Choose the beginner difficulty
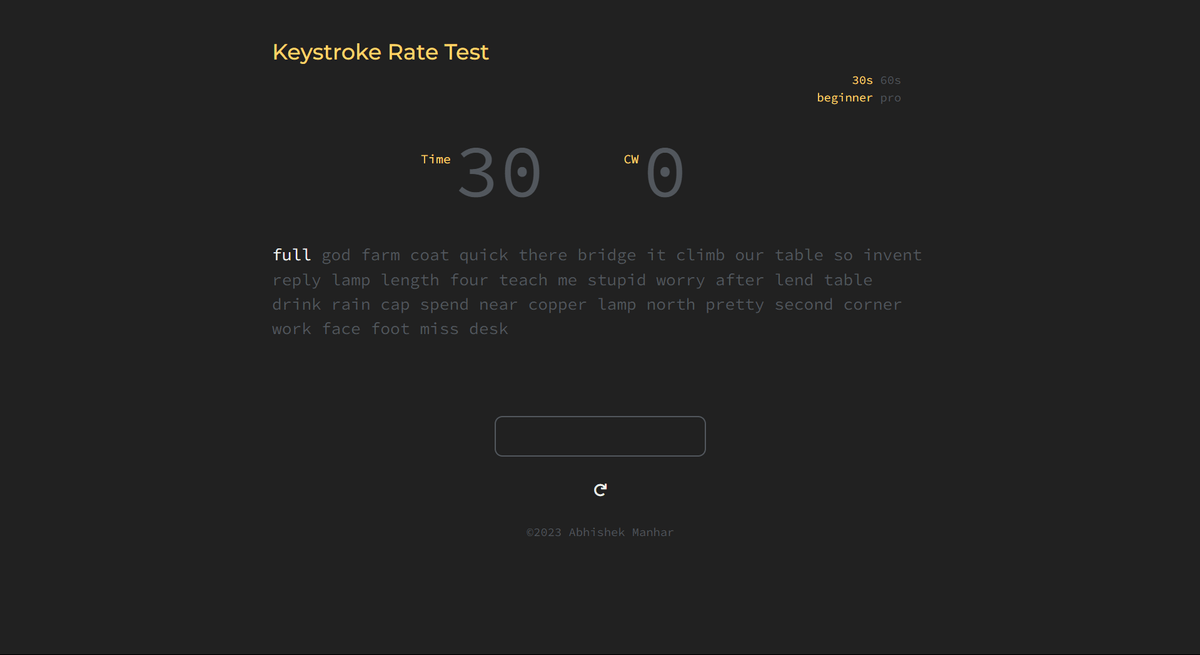The image size is (1200, 655). [844, 98]
